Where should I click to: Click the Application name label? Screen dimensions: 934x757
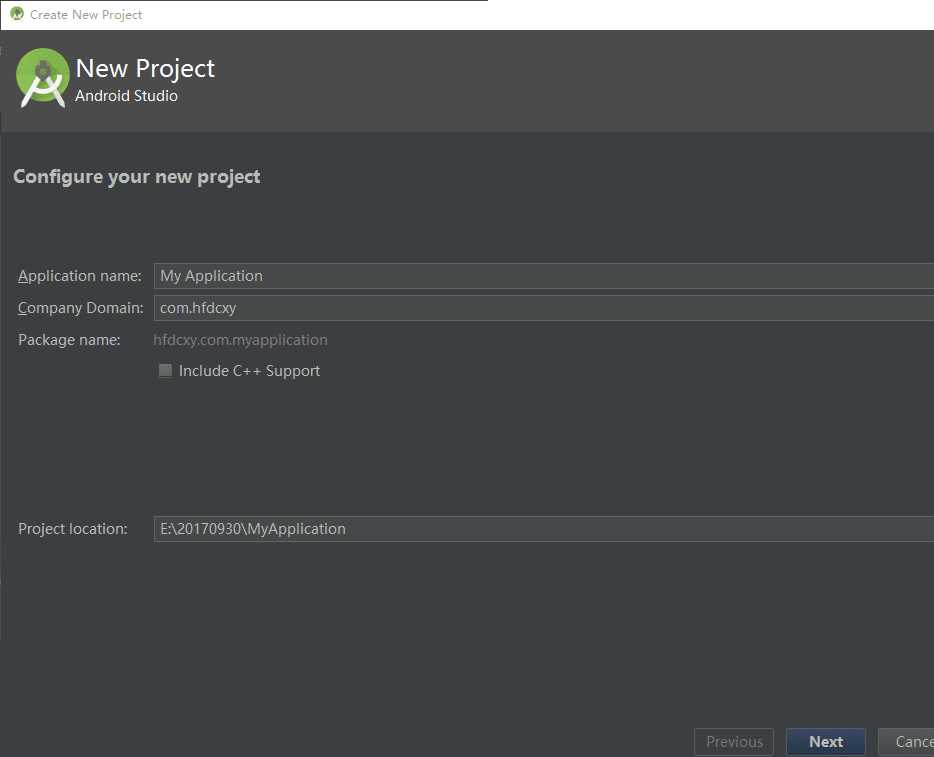pos(80,276)
